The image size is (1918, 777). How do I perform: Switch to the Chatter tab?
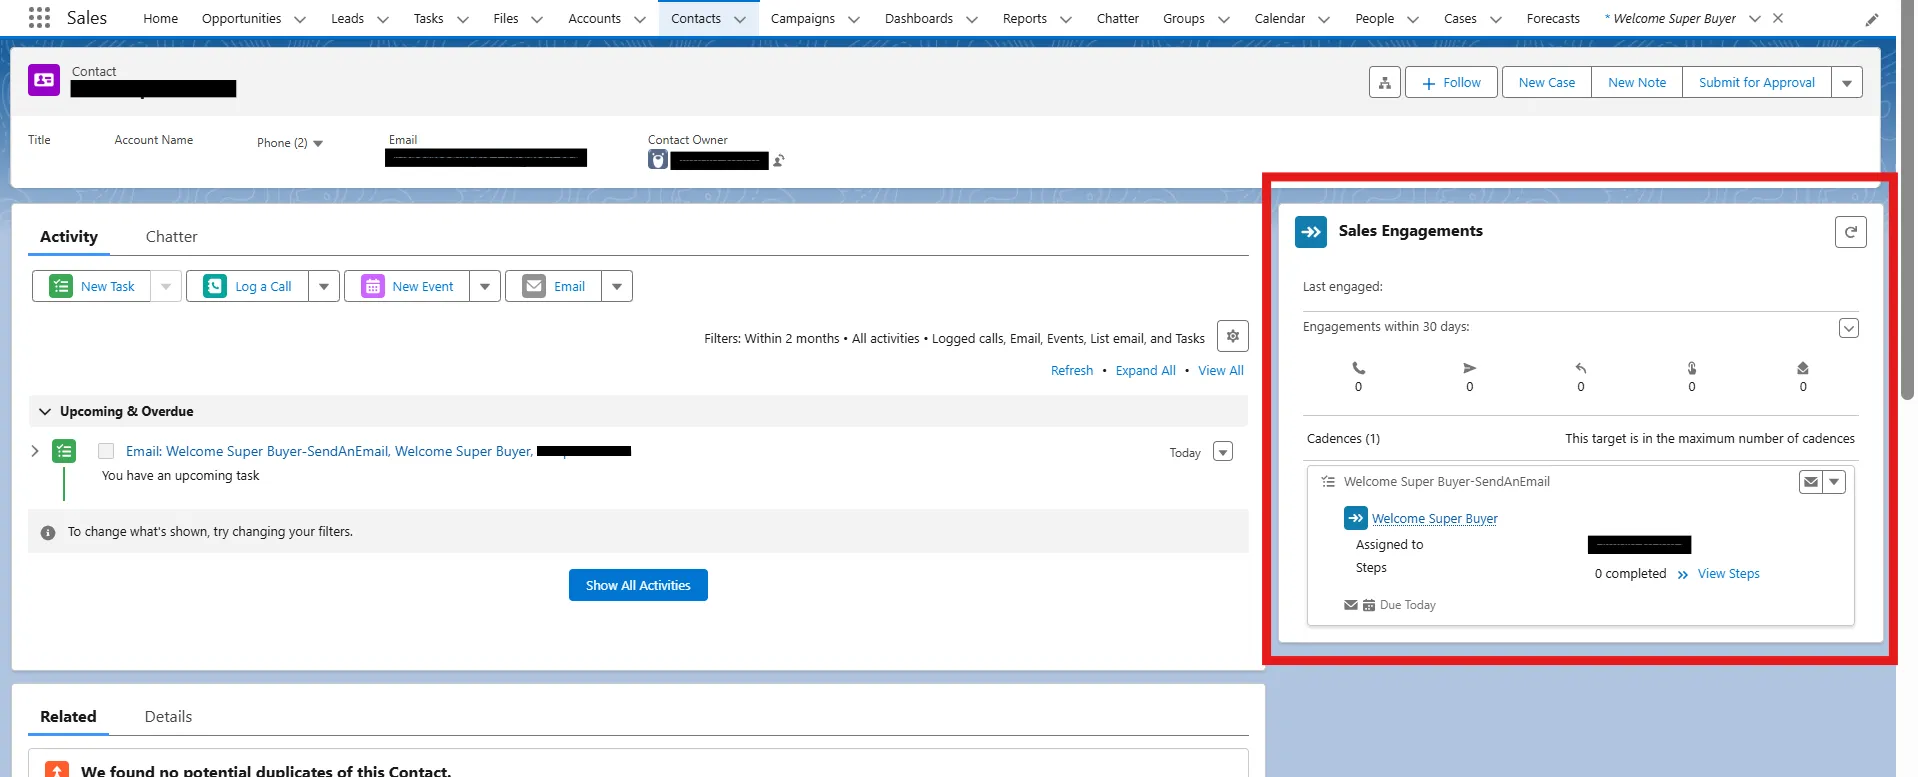[171, 237]
